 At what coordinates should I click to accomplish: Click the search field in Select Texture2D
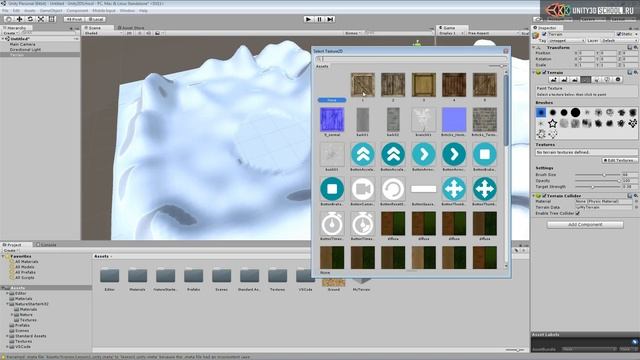[411, 59]
